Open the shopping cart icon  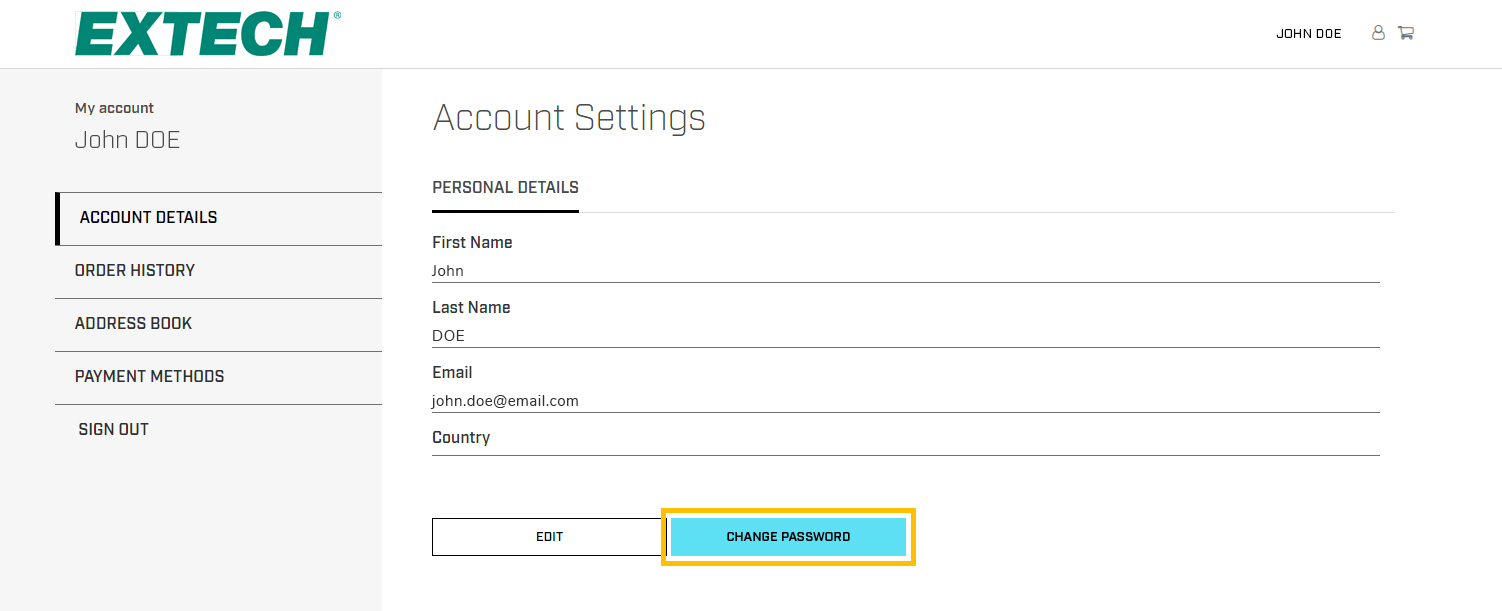(x=1405, y=33)
